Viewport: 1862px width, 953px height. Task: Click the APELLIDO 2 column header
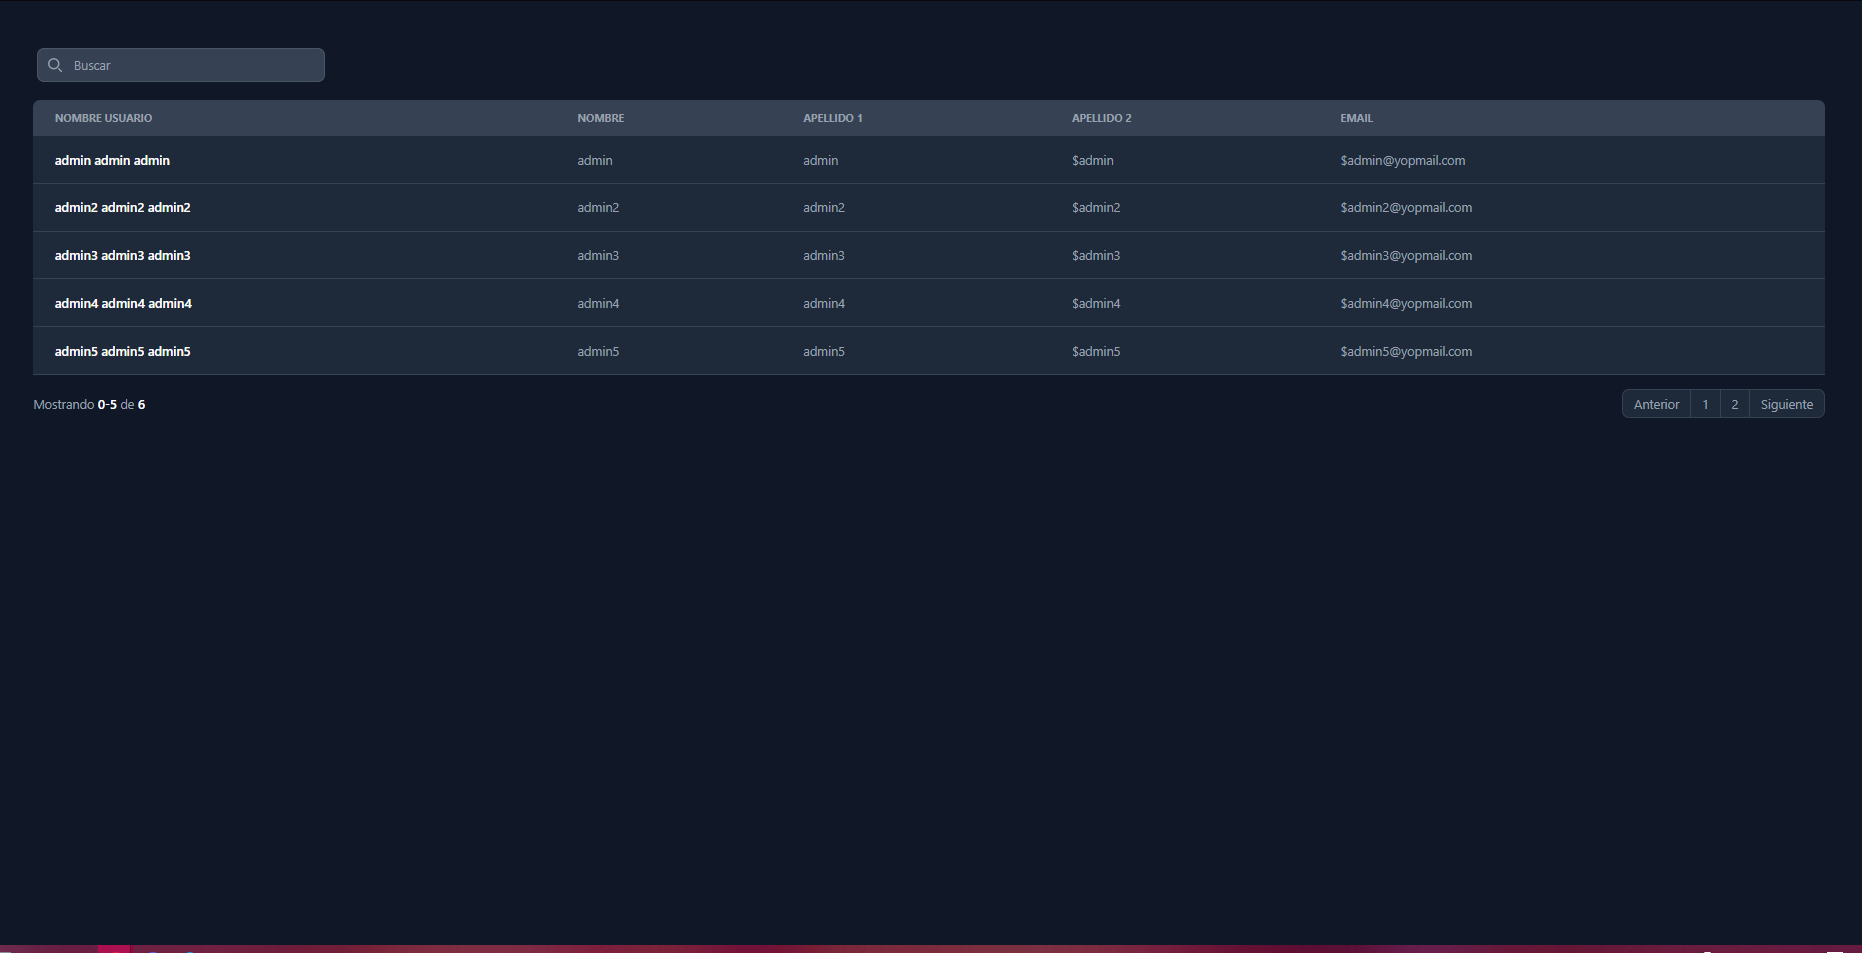click(1101, 118)
